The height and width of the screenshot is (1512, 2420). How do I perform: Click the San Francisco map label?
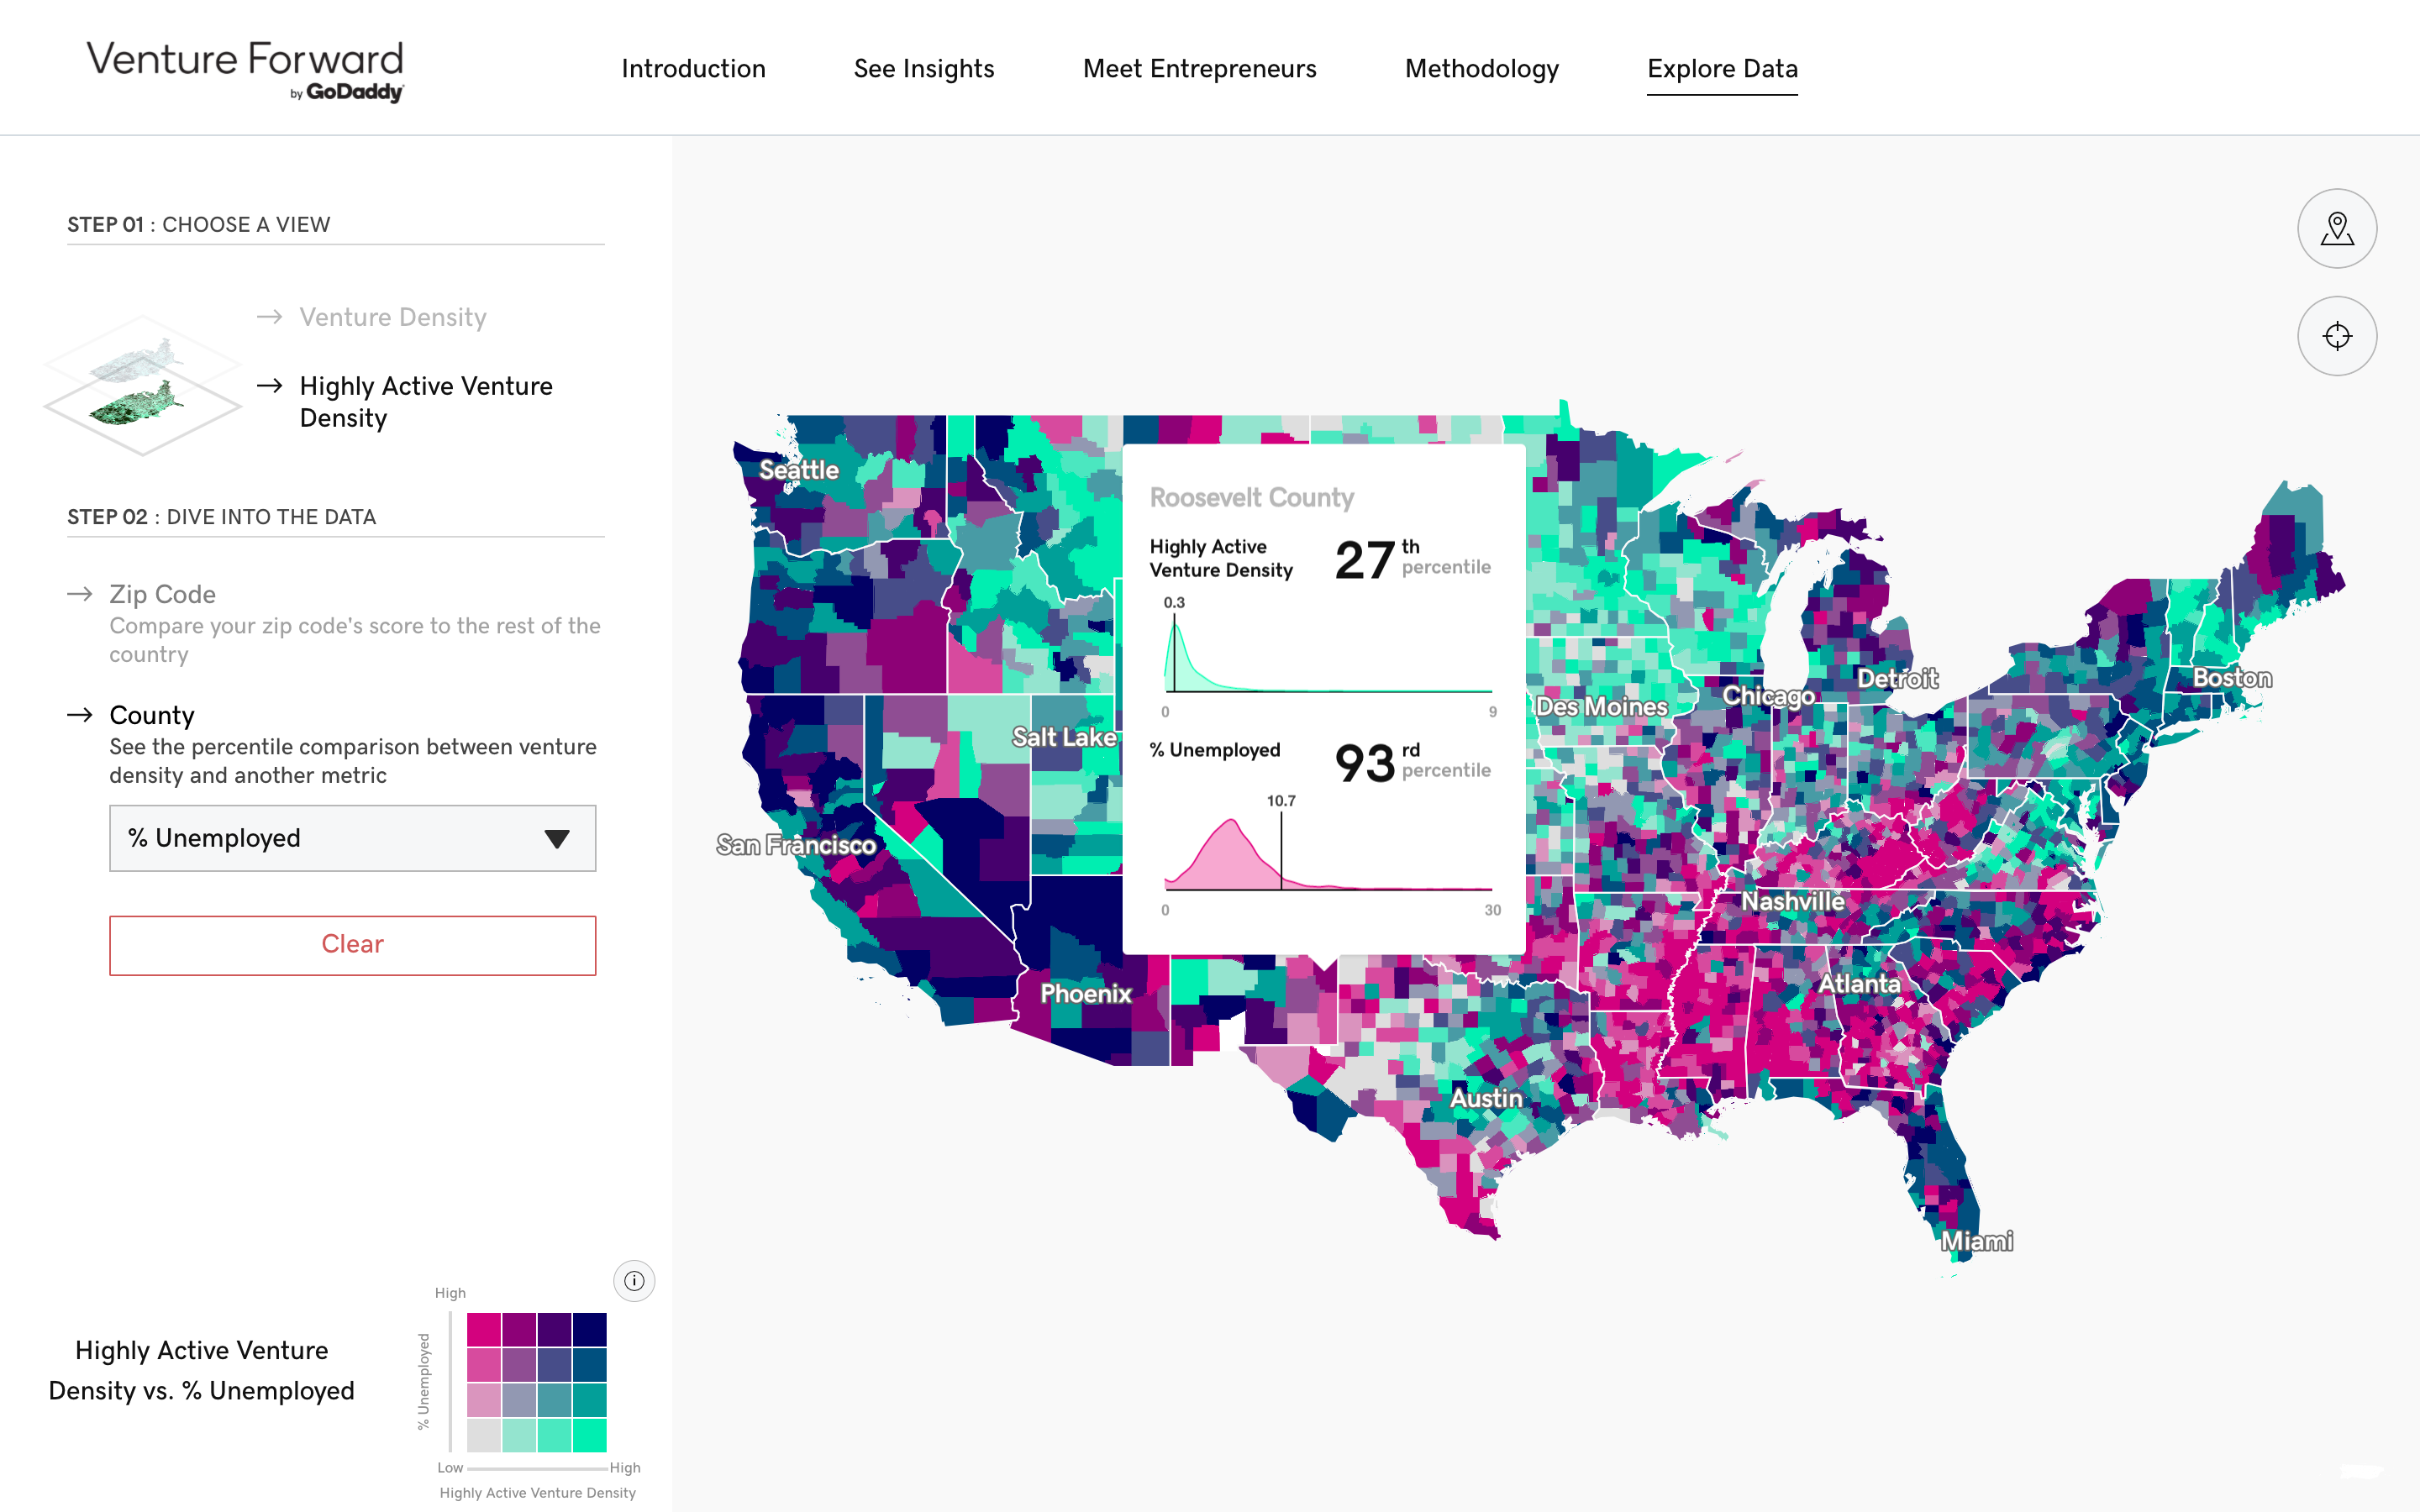coord(796,845)
